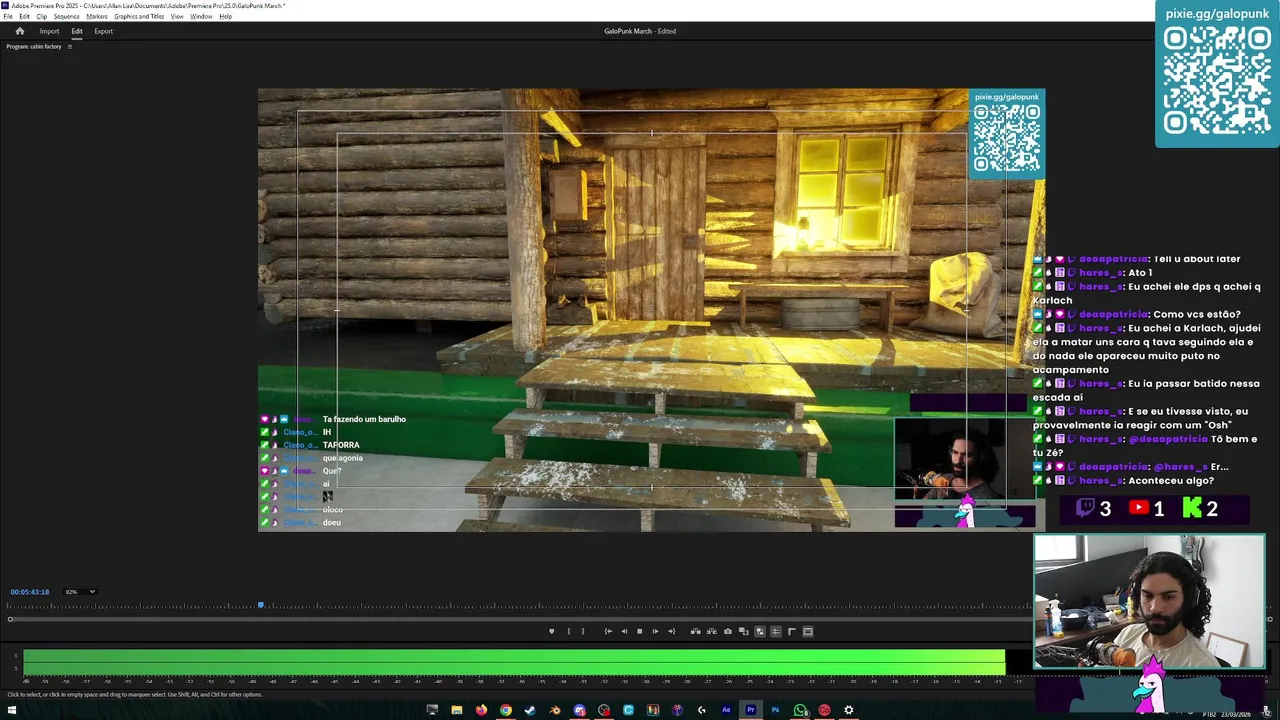Switch to the Export workspace tab
Image resolution: width=1280 pixels, height=720 pixels.
[103, 31]
